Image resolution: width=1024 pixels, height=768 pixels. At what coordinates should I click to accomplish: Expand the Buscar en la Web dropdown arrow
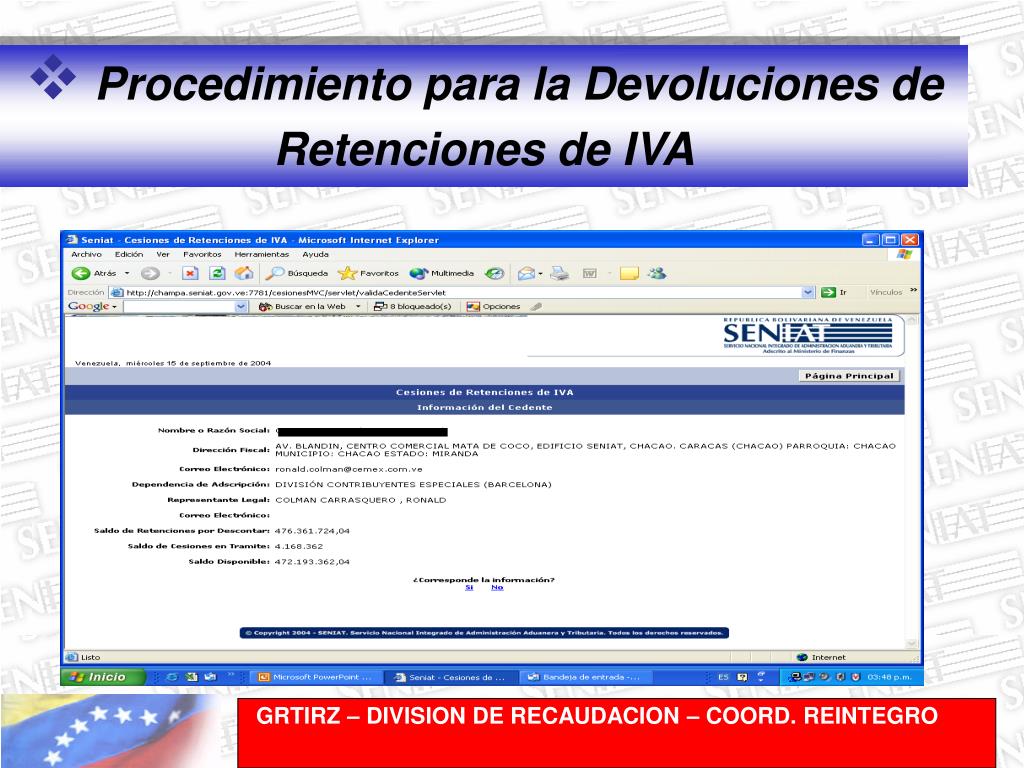coord(358,306)
